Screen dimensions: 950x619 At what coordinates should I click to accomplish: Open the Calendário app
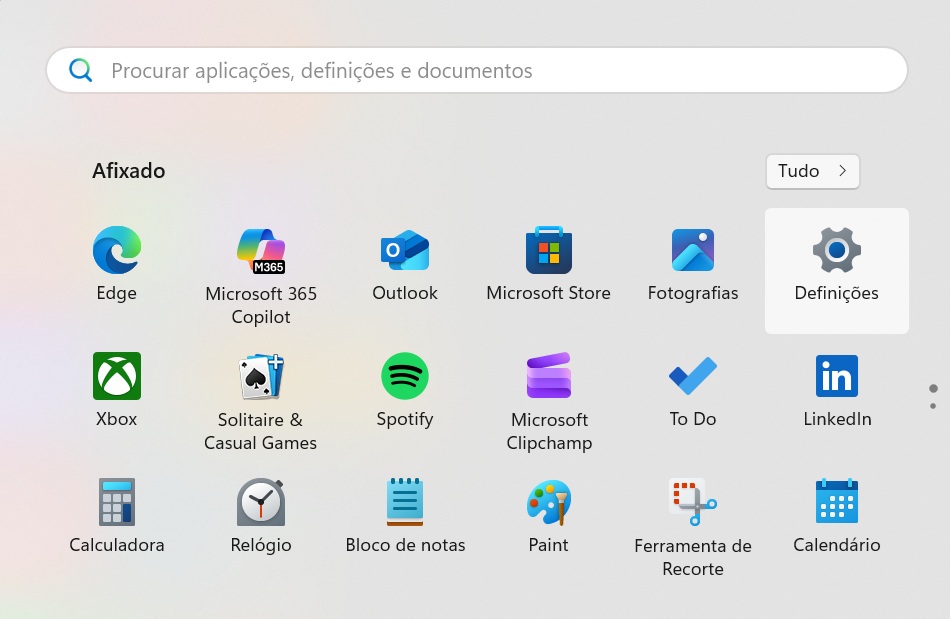[837, 503]
